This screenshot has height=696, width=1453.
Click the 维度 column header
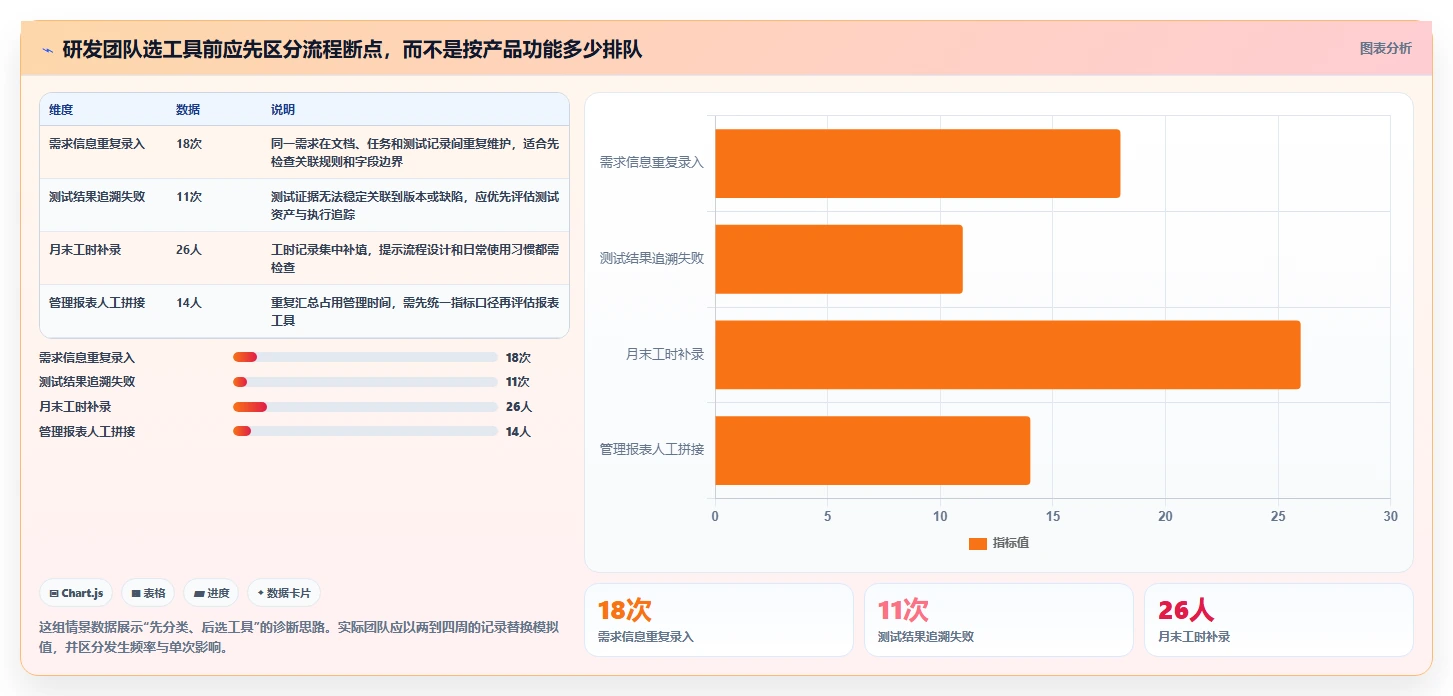coord(61,110)
